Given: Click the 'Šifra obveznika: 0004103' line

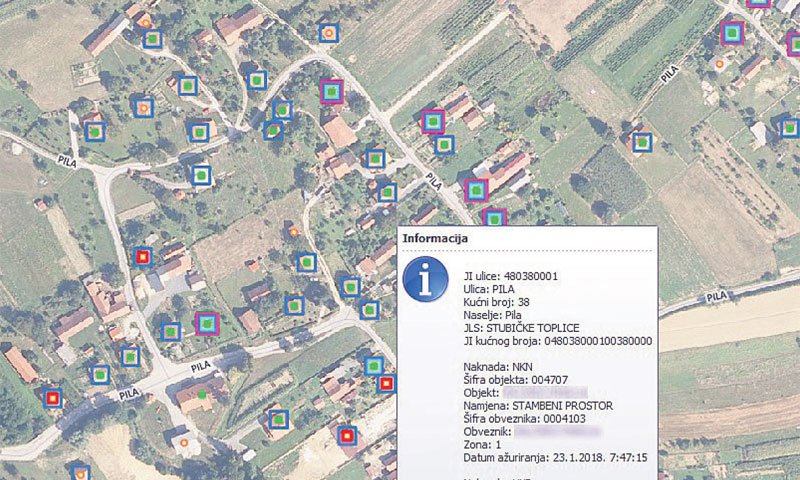Looking at the screenshot, I should [524, 419].
